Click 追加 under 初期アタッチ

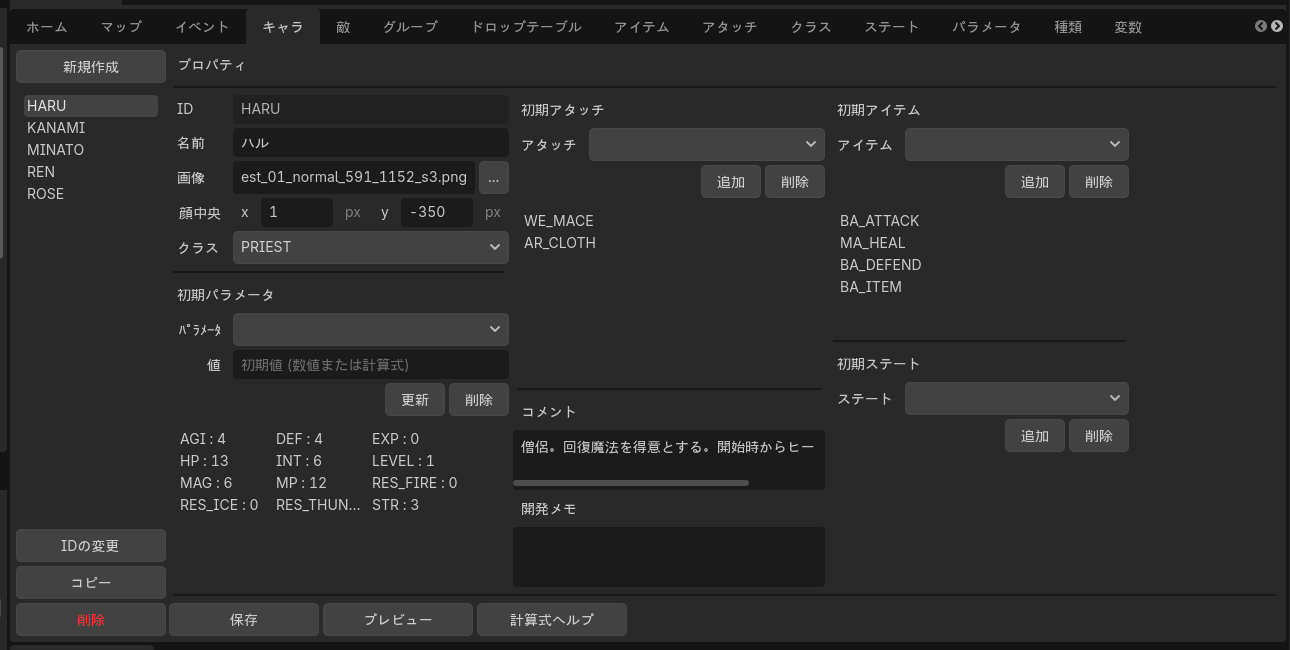(731, 182)
